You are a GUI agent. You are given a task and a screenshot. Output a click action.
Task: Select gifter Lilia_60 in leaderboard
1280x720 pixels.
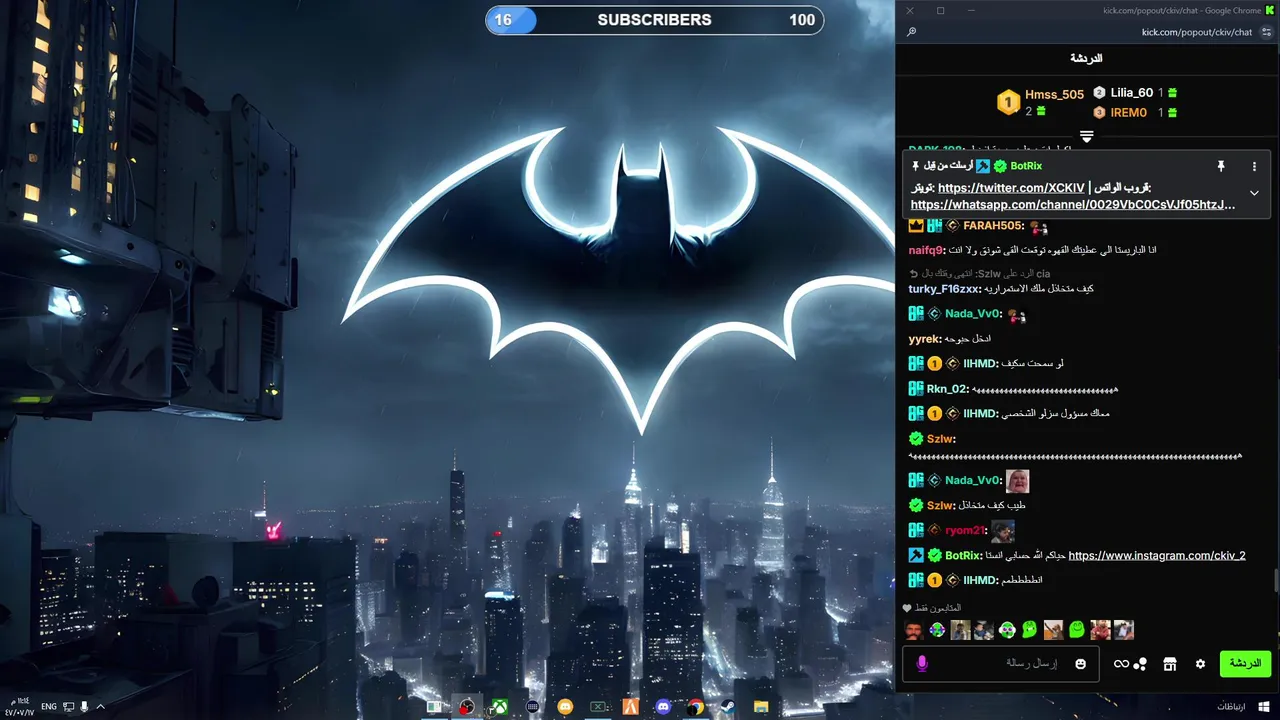pos(1131,92)
